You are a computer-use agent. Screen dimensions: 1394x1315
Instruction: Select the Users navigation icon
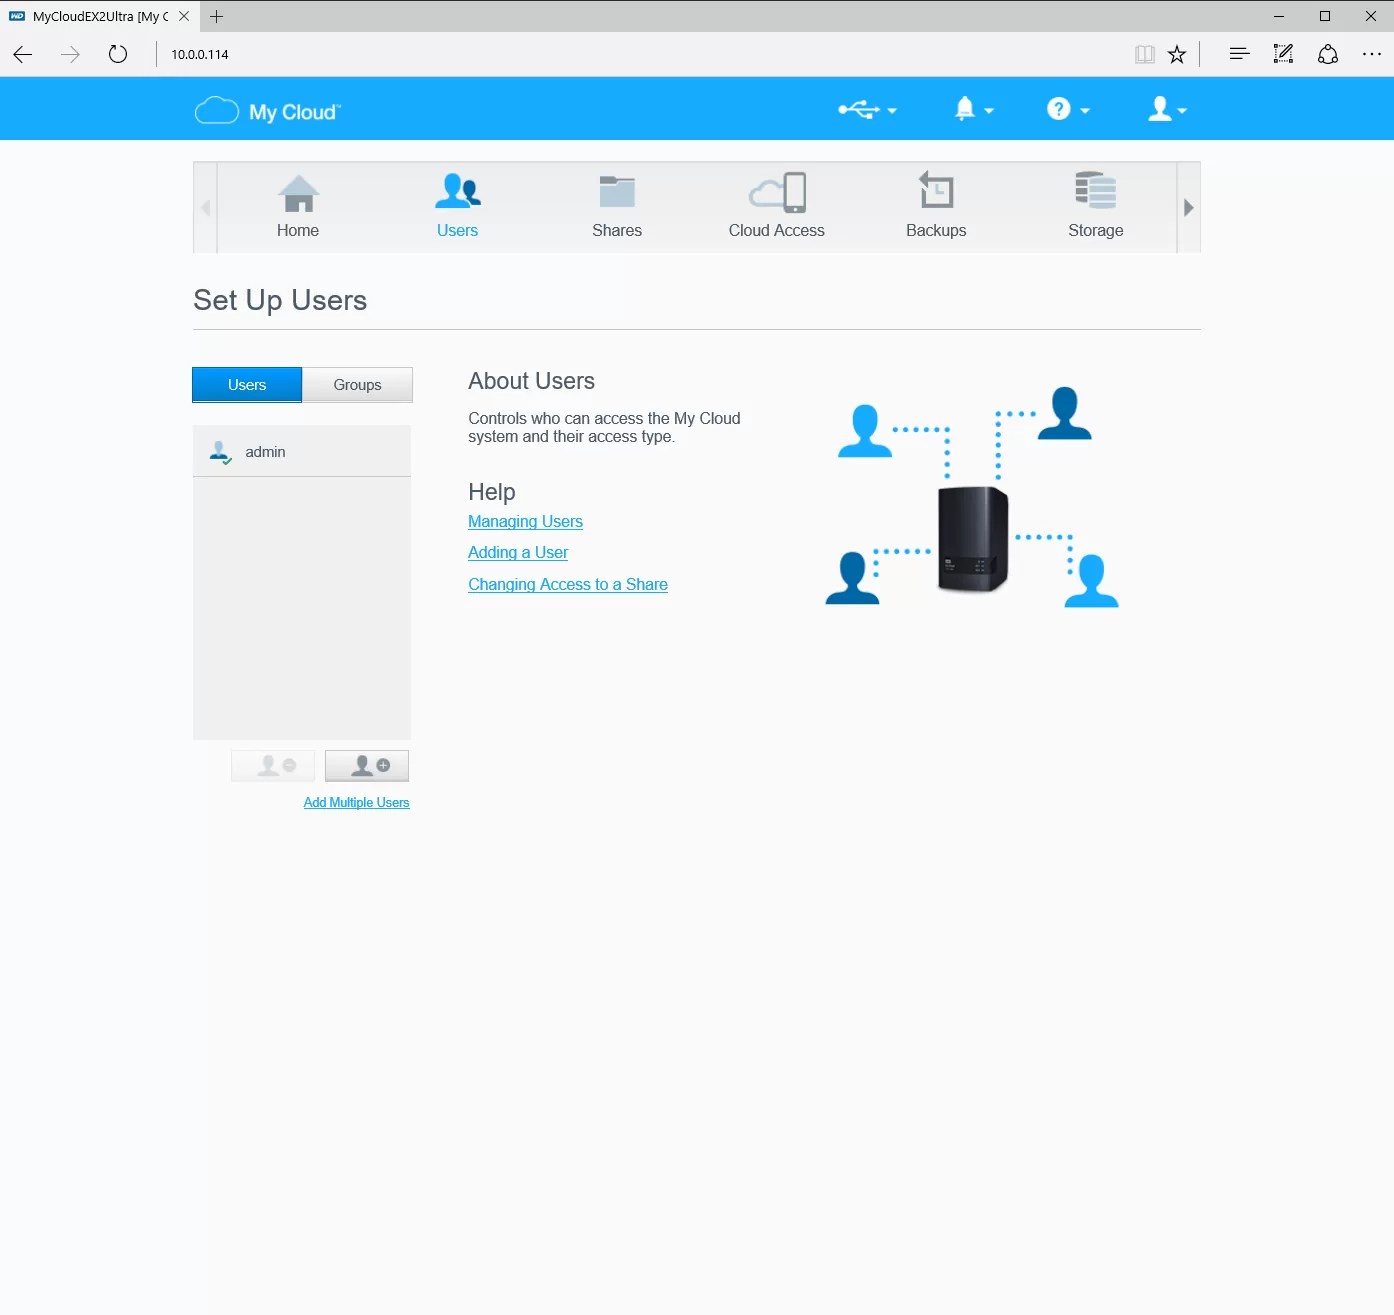[x=457, y=207]
